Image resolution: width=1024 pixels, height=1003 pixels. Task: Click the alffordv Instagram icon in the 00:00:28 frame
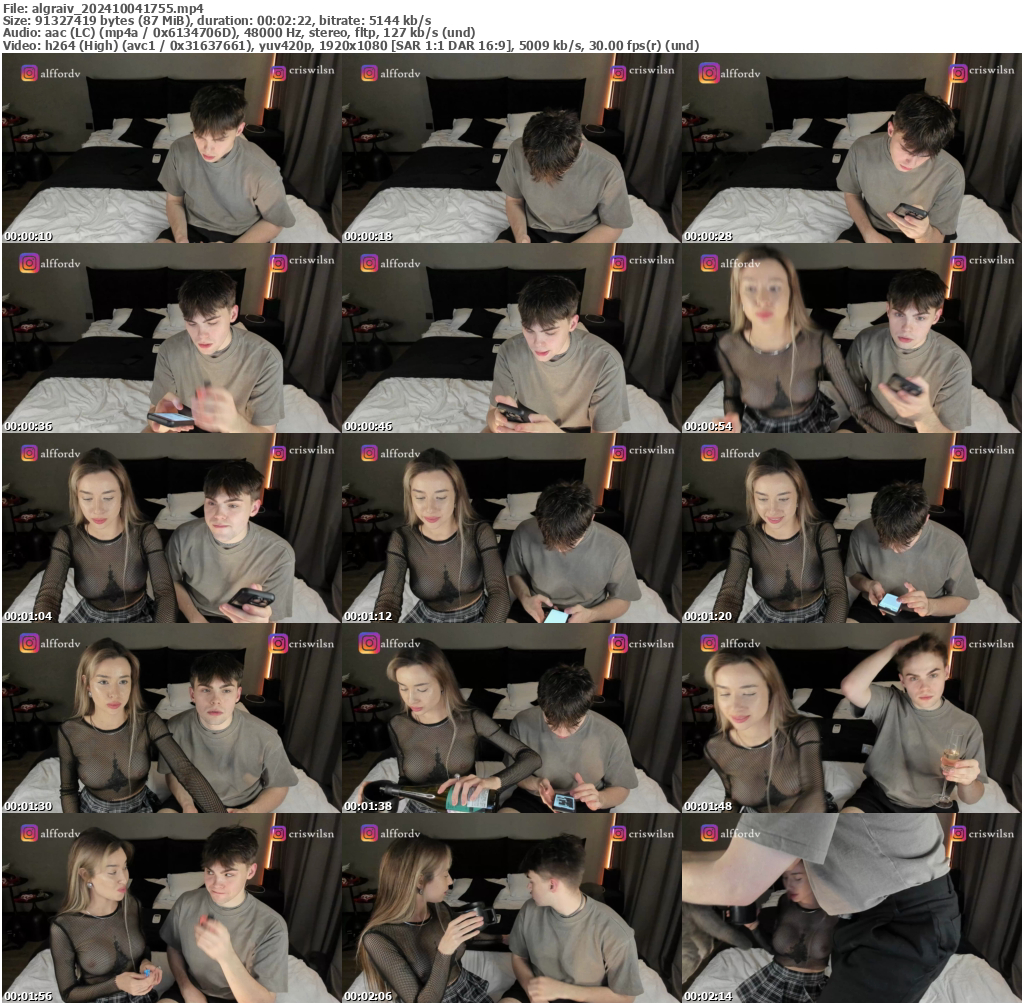pos(709,72)
